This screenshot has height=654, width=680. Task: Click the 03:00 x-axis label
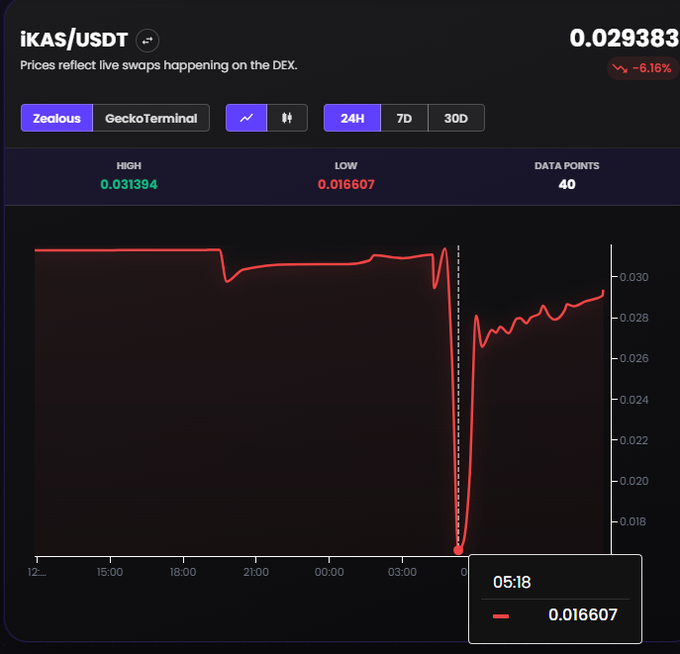[402, 572]
